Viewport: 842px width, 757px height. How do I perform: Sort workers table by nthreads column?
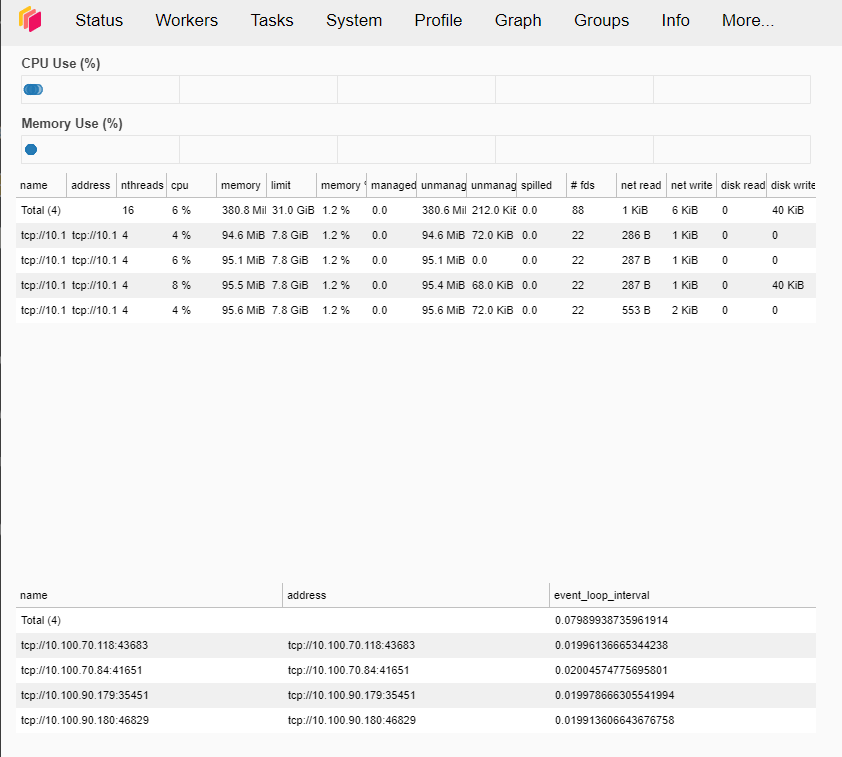(141, 185)
